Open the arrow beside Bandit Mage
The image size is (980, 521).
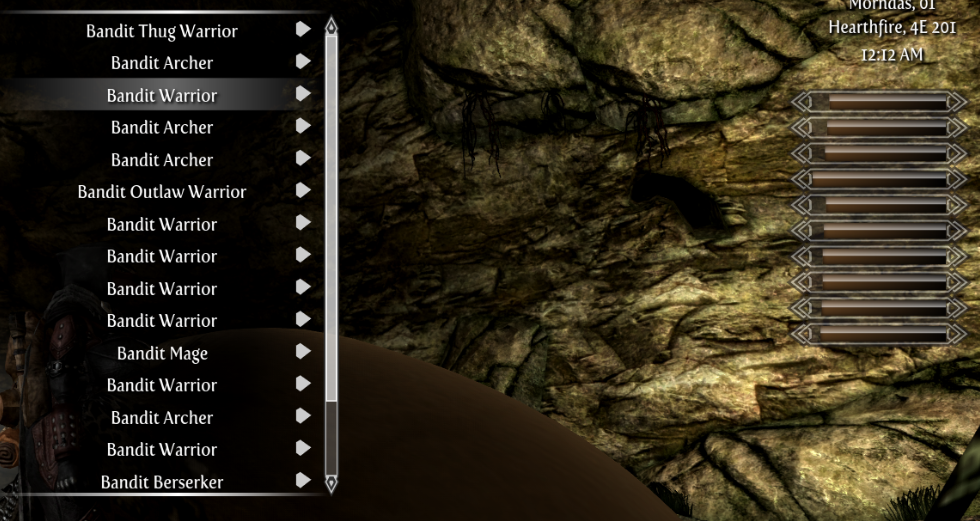tap(303, 351)
